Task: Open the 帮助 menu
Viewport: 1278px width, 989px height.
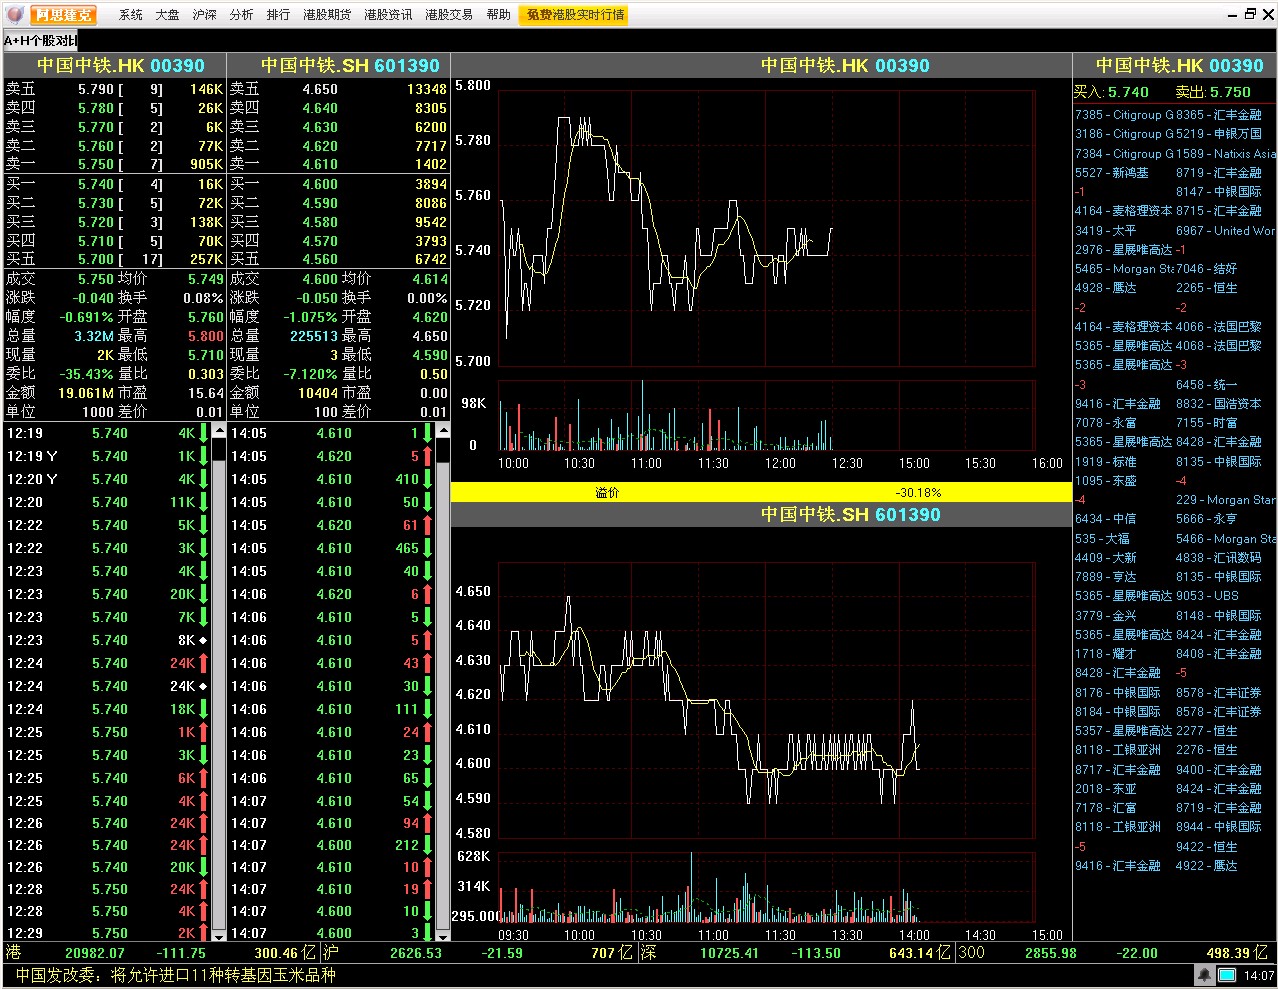Action: (x=498, y=15)
